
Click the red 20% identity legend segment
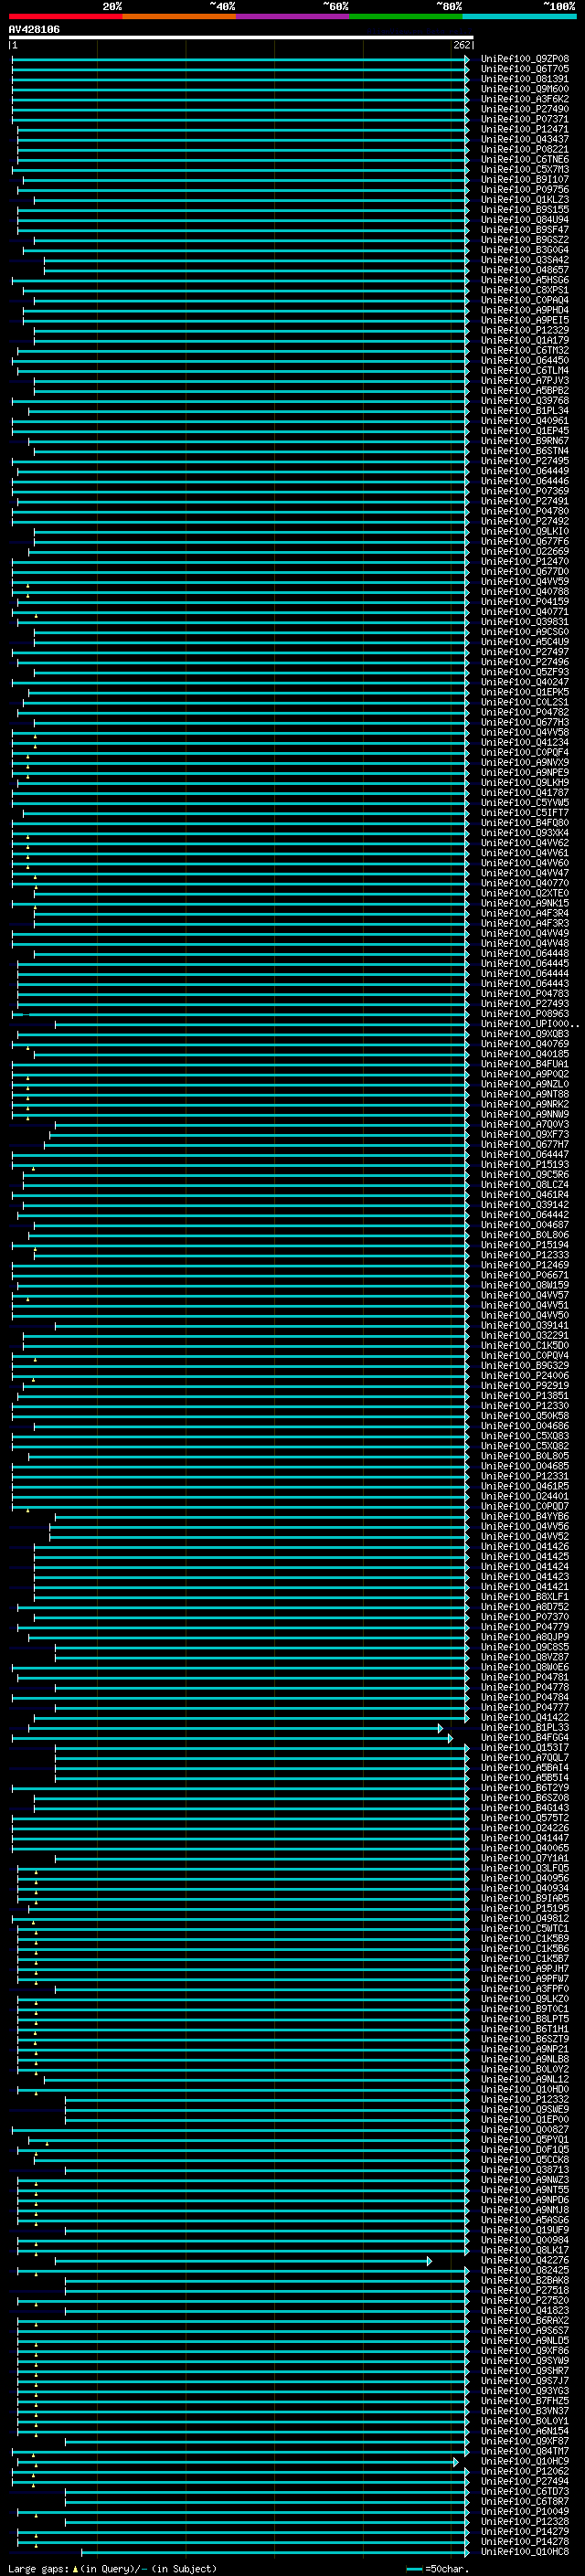point(65,16)
